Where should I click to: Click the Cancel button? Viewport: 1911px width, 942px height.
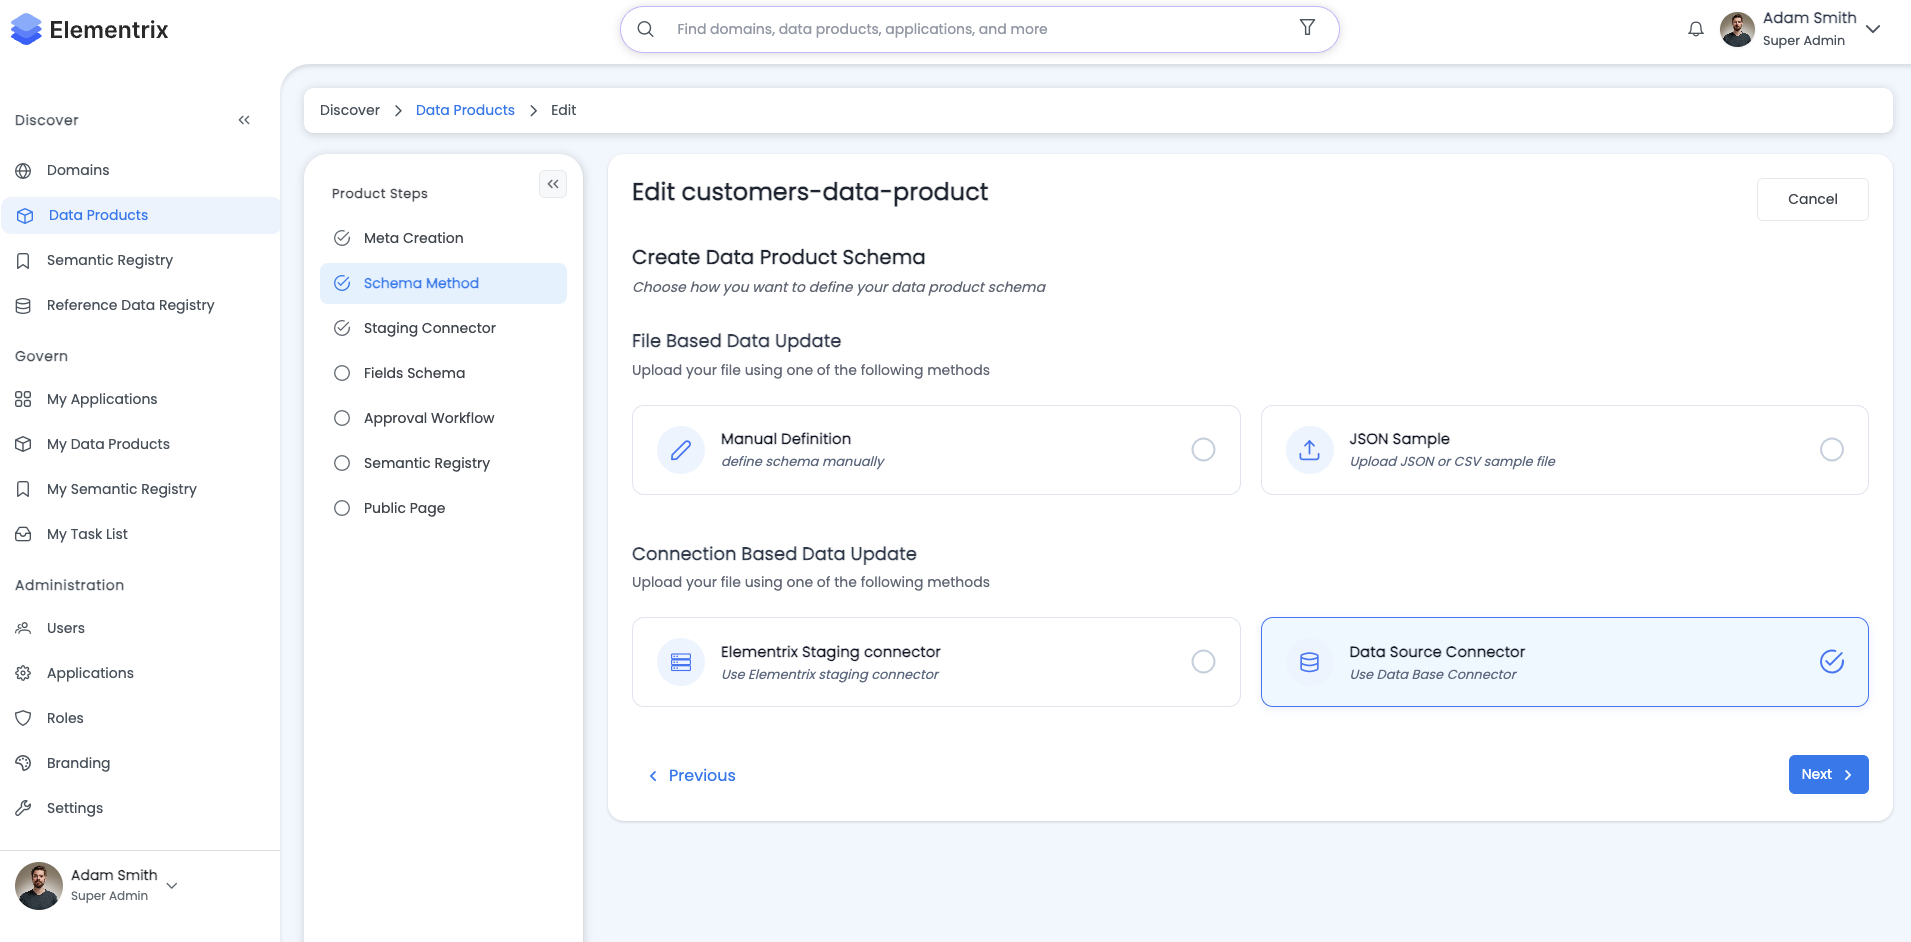pos(1812,199)
